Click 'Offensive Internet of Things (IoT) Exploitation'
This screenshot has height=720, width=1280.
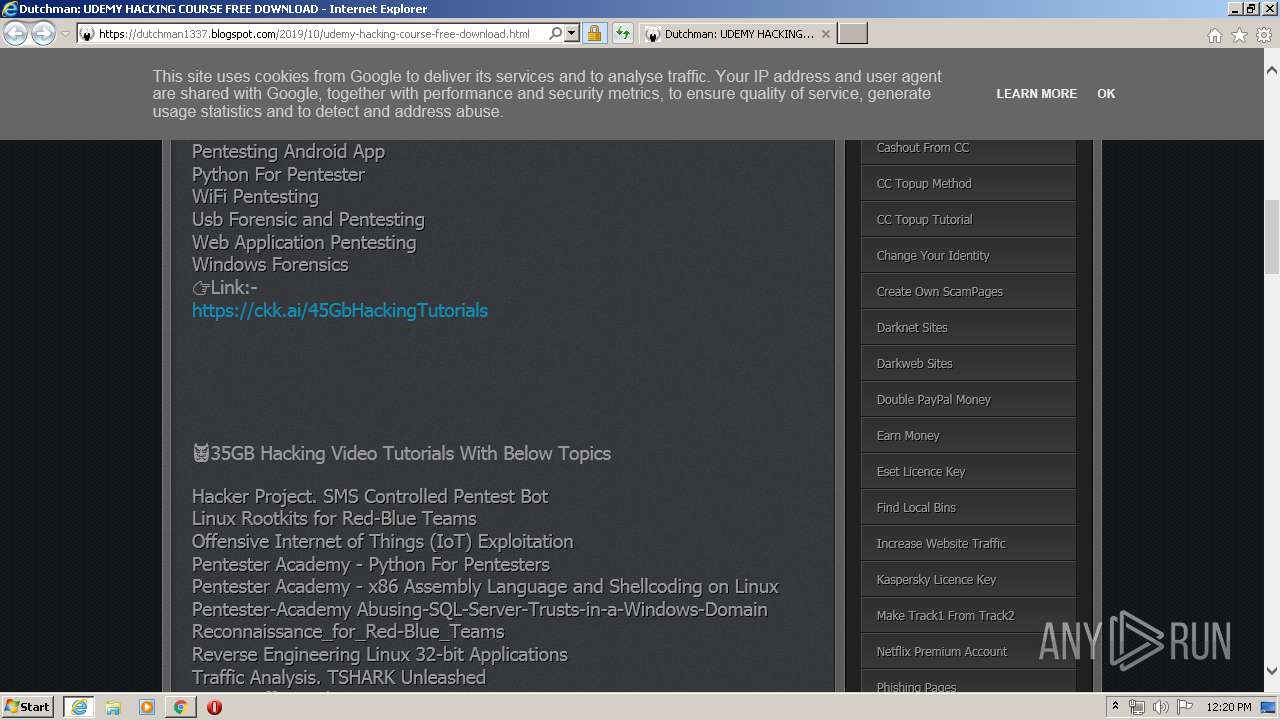pyautogui.click(x=382, y=542)
